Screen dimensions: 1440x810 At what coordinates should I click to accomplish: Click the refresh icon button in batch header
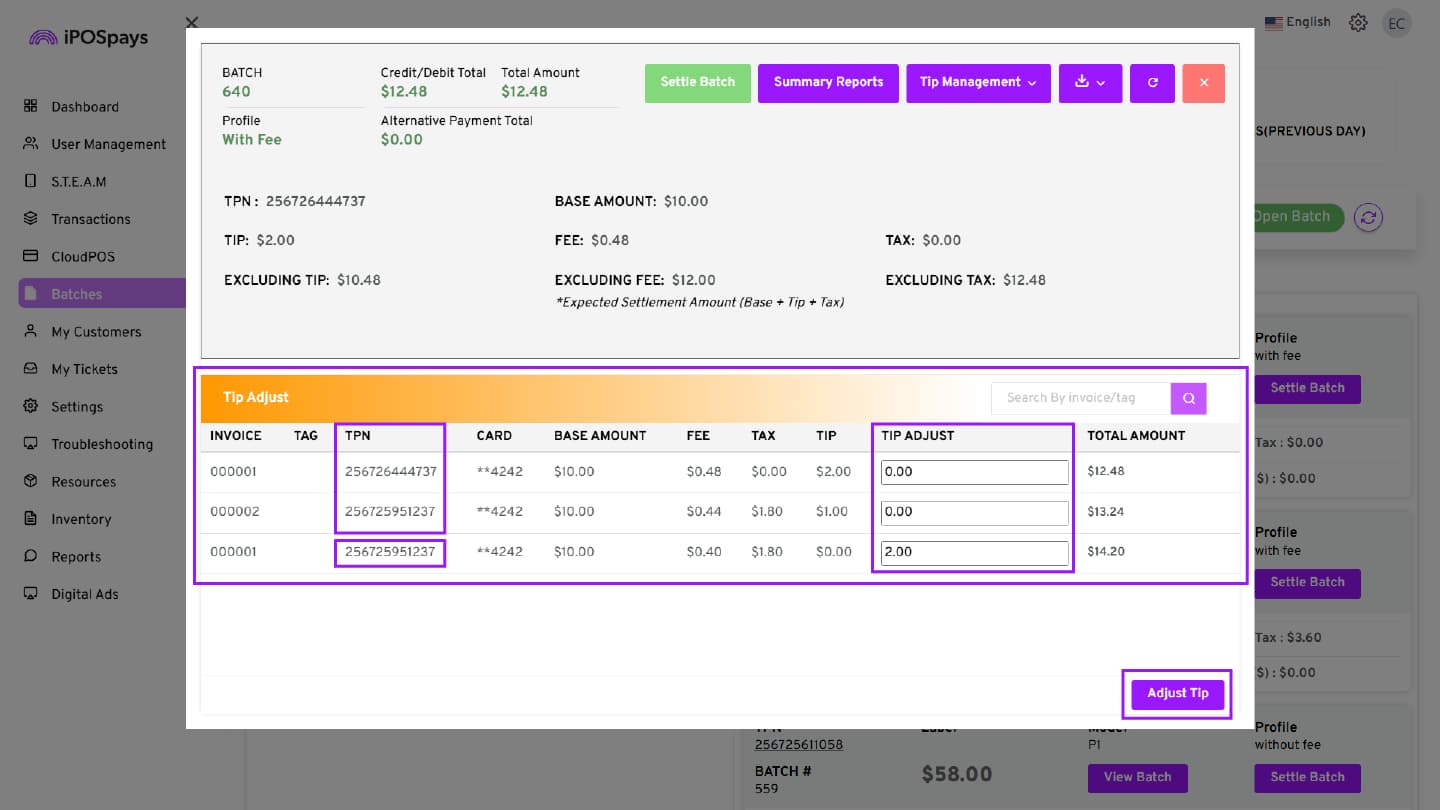[1152, 83]
